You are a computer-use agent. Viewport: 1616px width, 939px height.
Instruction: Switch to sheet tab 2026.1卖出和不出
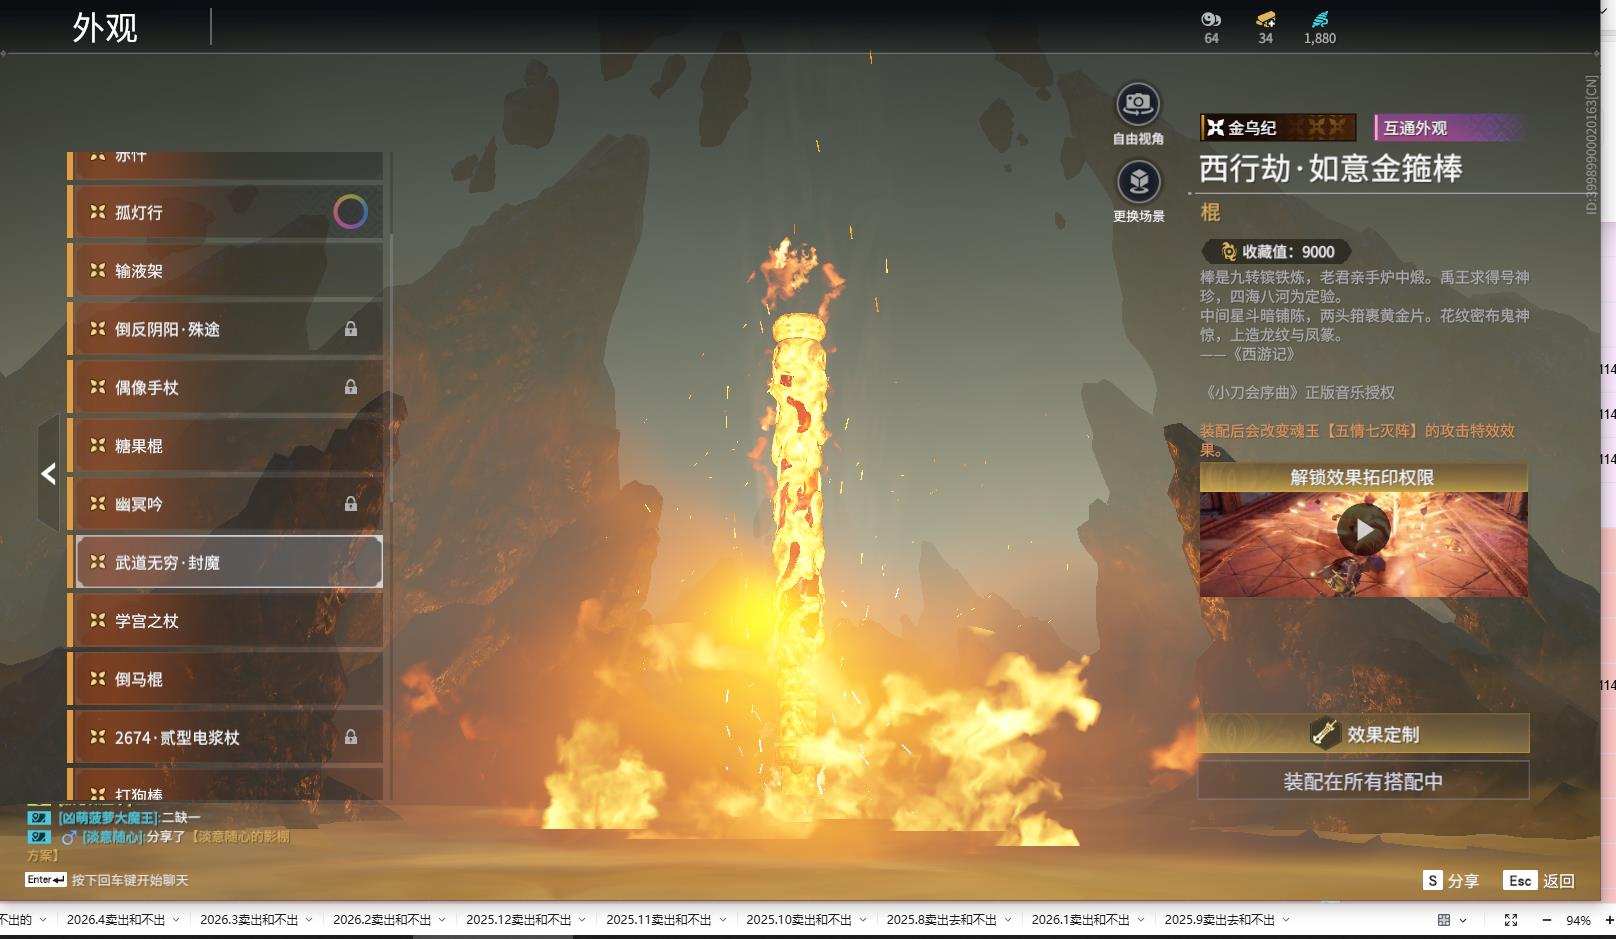pos(1081,920)
